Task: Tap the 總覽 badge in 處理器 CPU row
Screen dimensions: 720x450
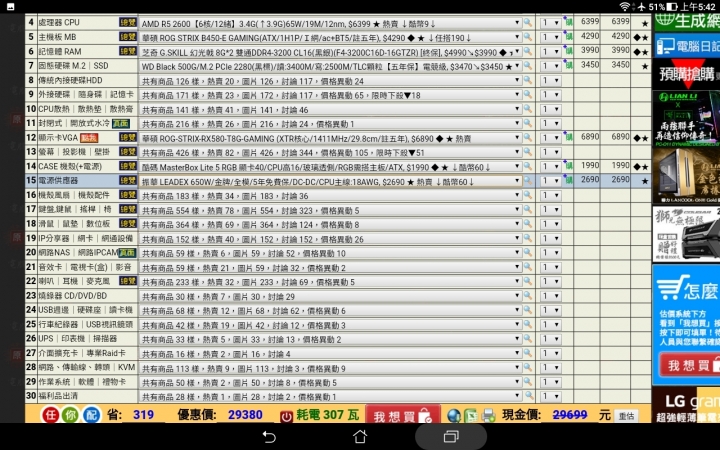Action: 128,22
